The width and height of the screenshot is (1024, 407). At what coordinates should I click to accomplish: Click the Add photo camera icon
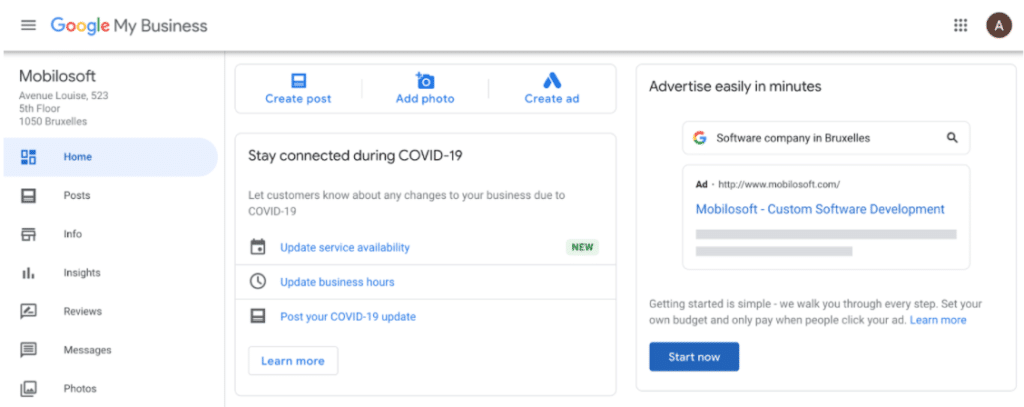pos(425,81)
